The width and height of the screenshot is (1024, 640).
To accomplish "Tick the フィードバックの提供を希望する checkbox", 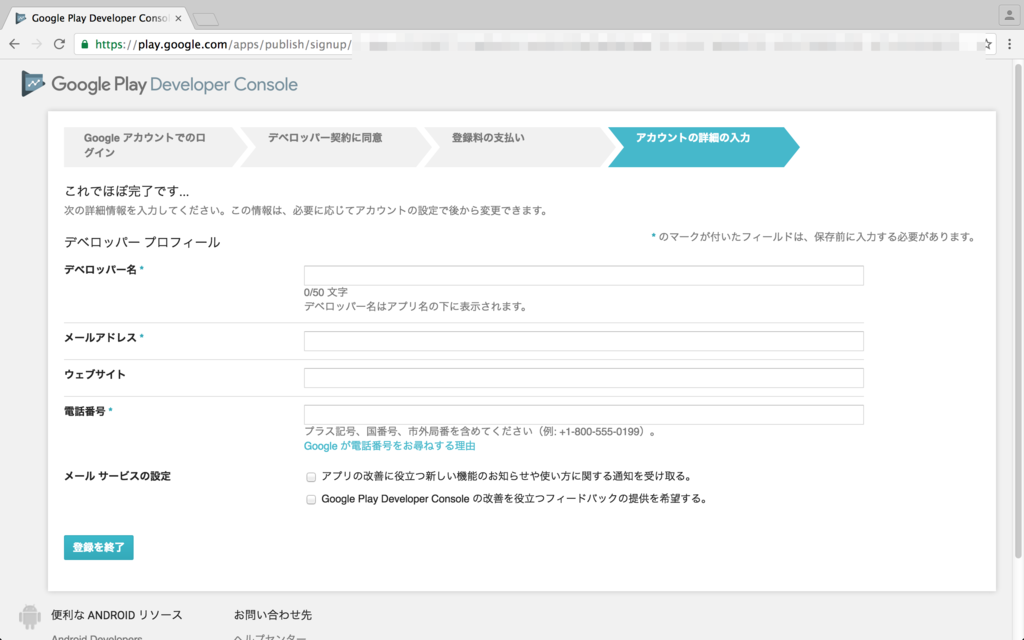I will [311, 499].
